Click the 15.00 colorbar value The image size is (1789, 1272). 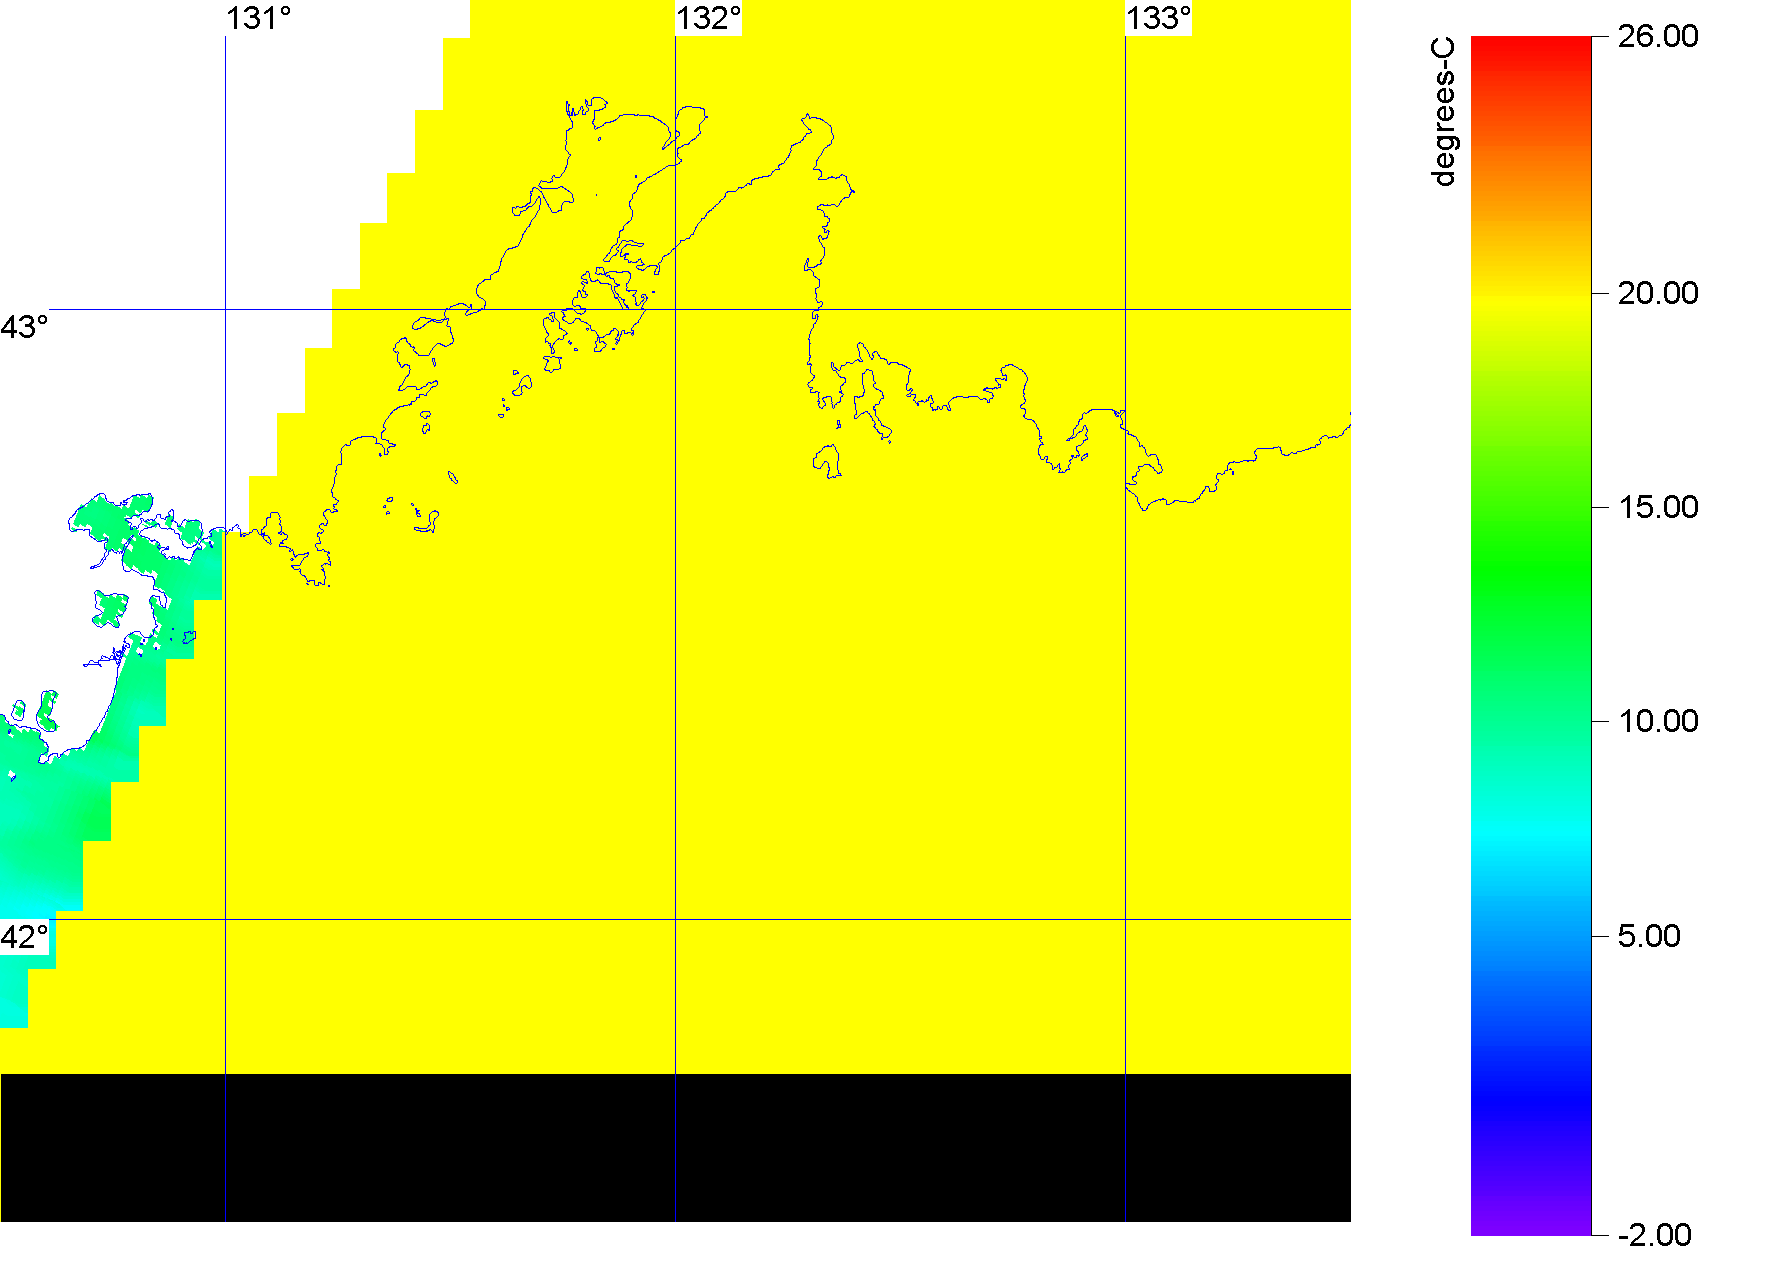[x=1658, y=507]
